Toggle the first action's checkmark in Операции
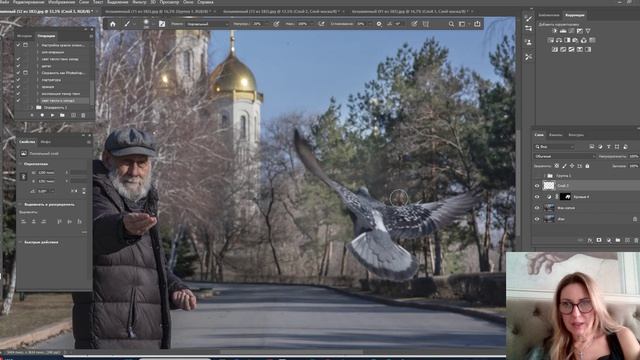640x360 pixels. 18,45
